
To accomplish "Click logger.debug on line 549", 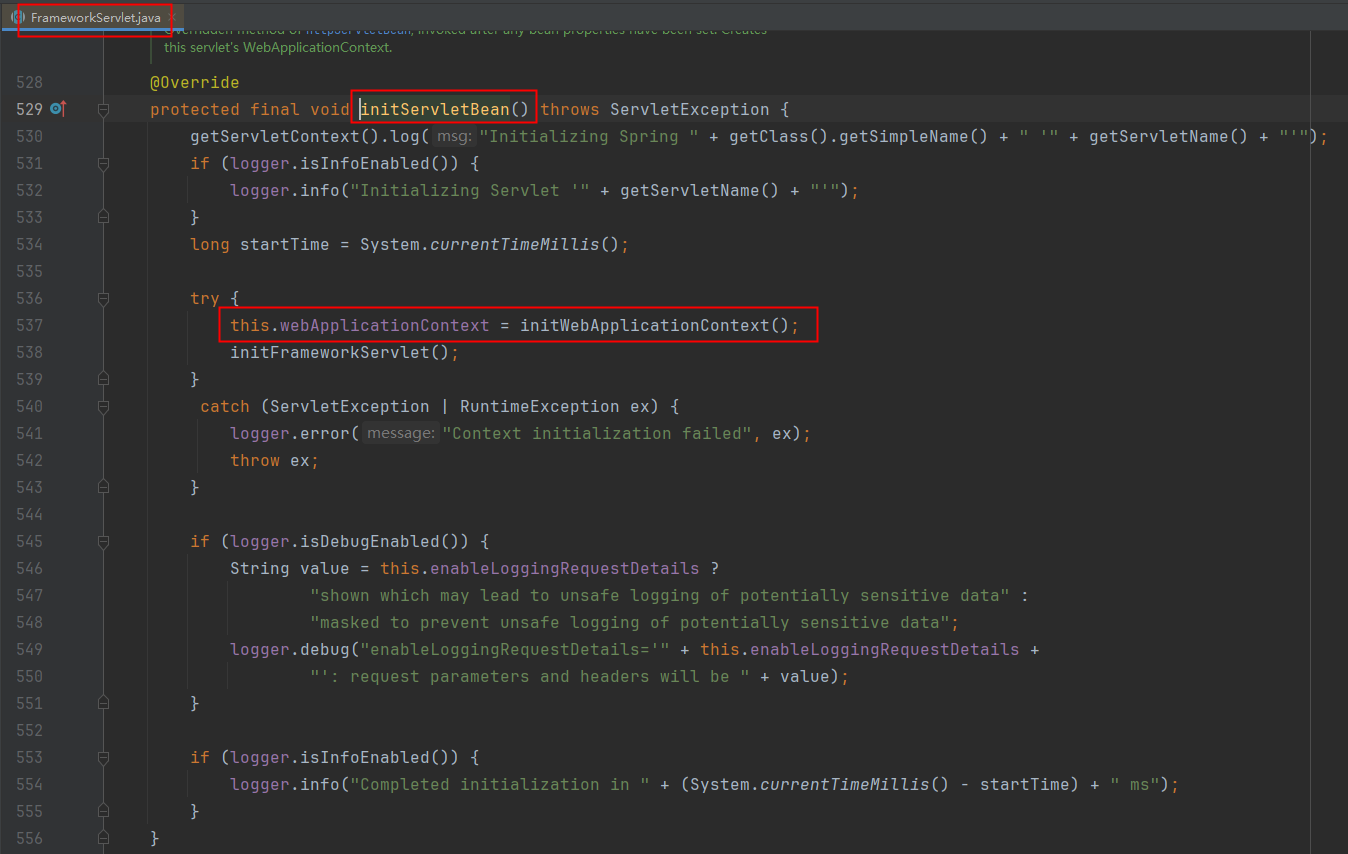I will (x=290, y=649).
